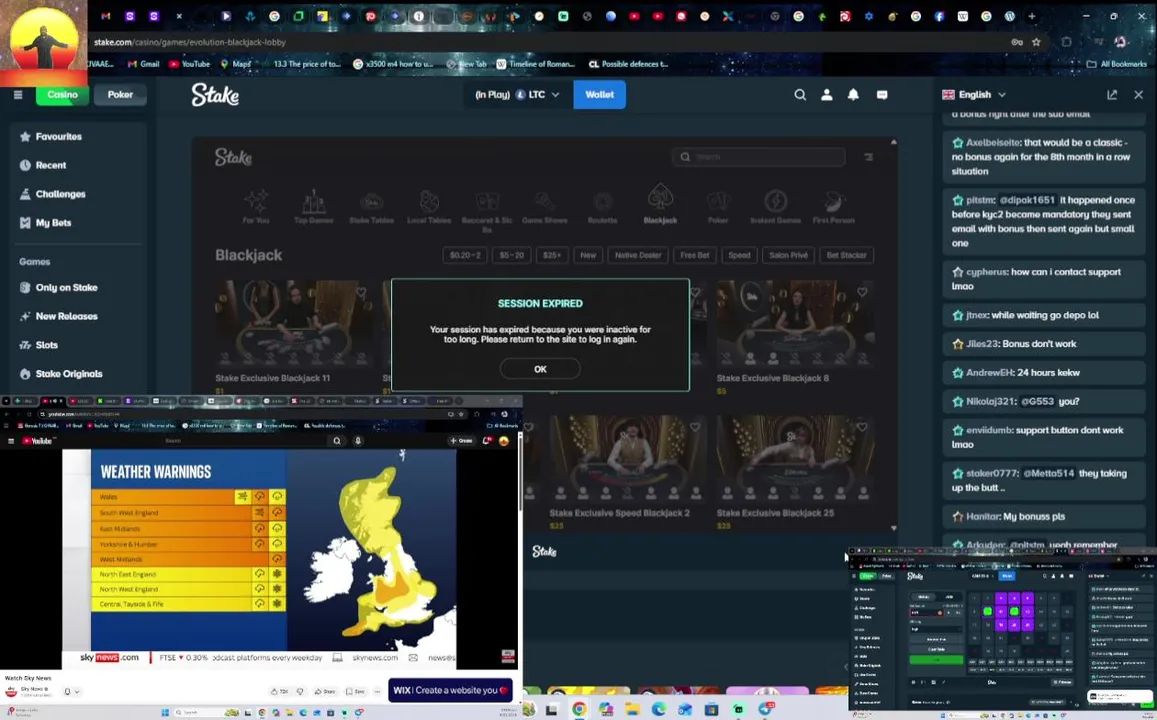Toggle the Free Bet filter

click(694, 255)
